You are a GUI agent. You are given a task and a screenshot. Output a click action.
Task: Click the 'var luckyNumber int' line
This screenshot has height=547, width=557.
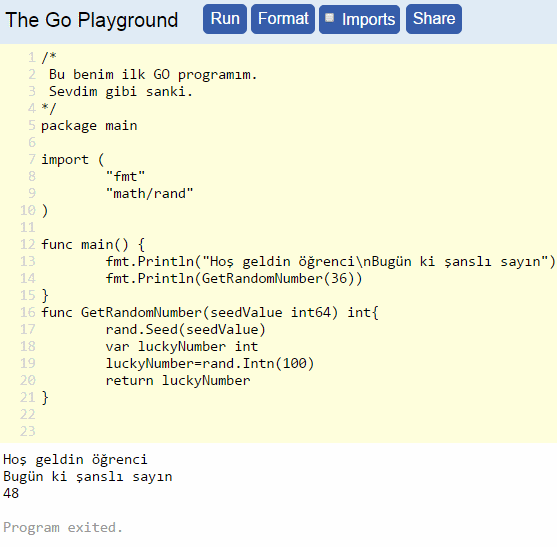182,346
